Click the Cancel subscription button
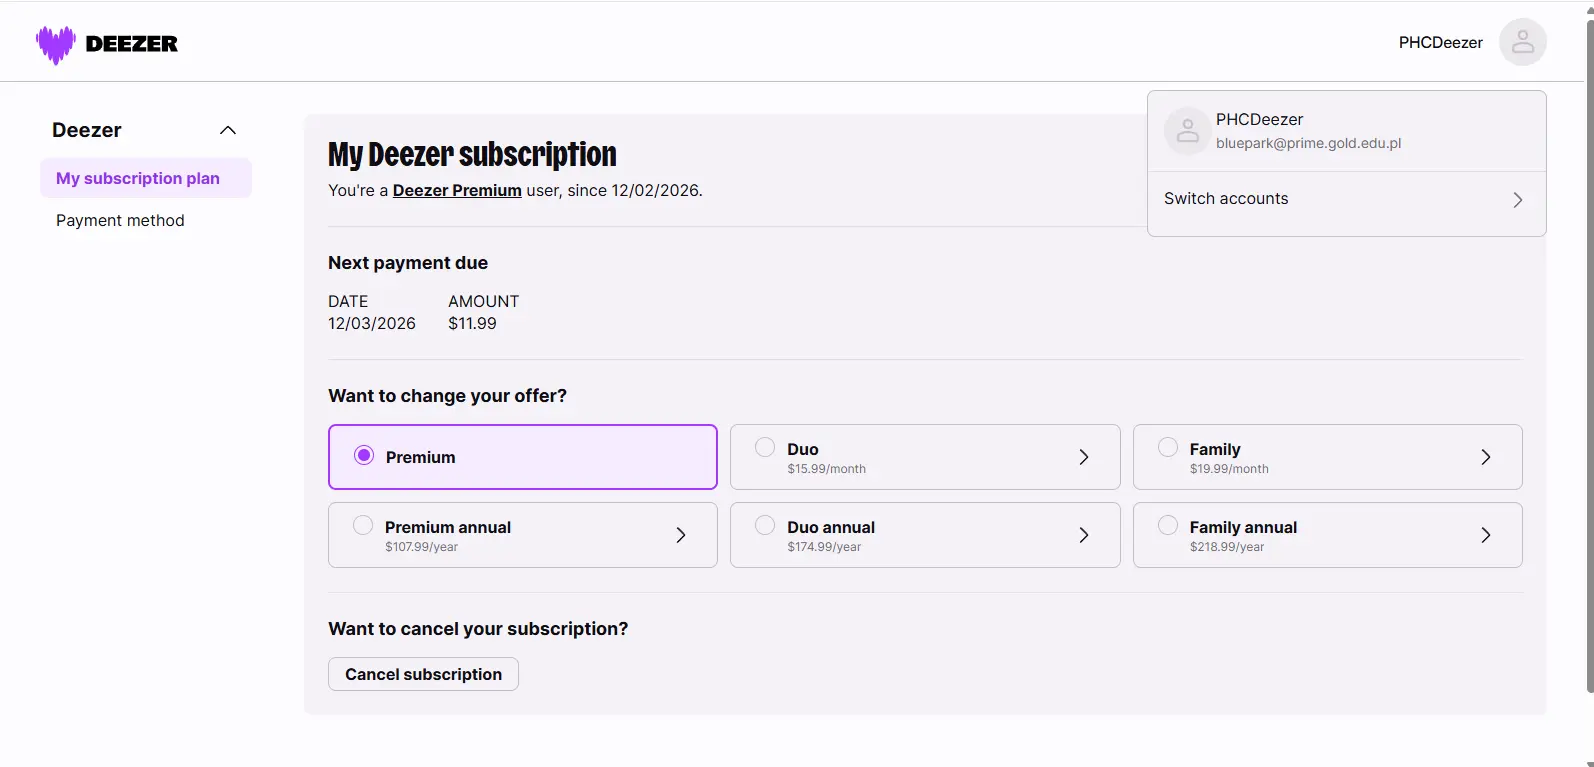Image resolution: width=1594 pixels, height=767 pixels. (423, 674)
